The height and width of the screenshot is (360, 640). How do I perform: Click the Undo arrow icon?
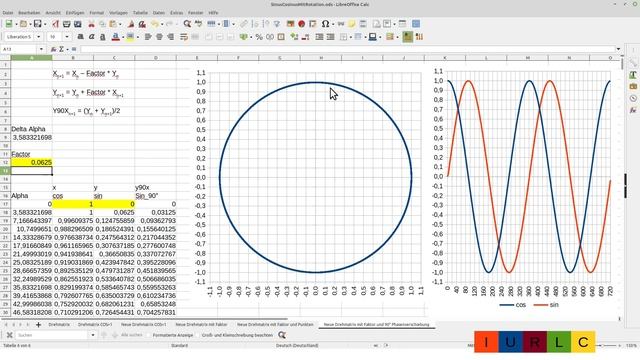(x=155, y=24)
